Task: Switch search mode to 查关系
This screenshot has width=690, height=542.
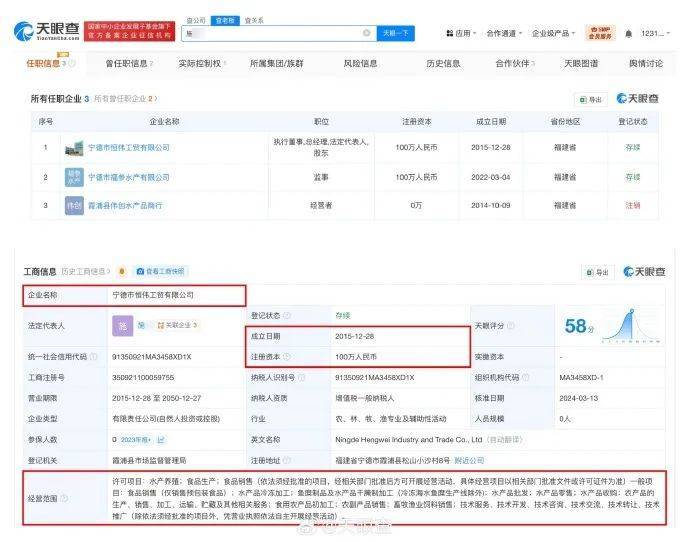Action: 254,20
